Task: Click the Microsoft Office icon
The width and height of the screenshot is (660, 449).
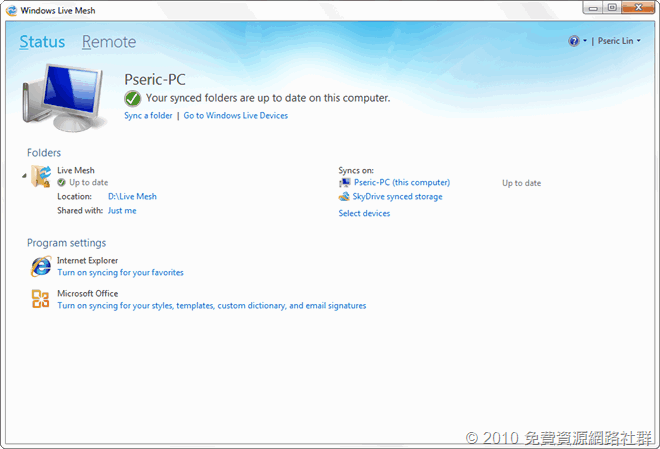Action: point(41,299)
